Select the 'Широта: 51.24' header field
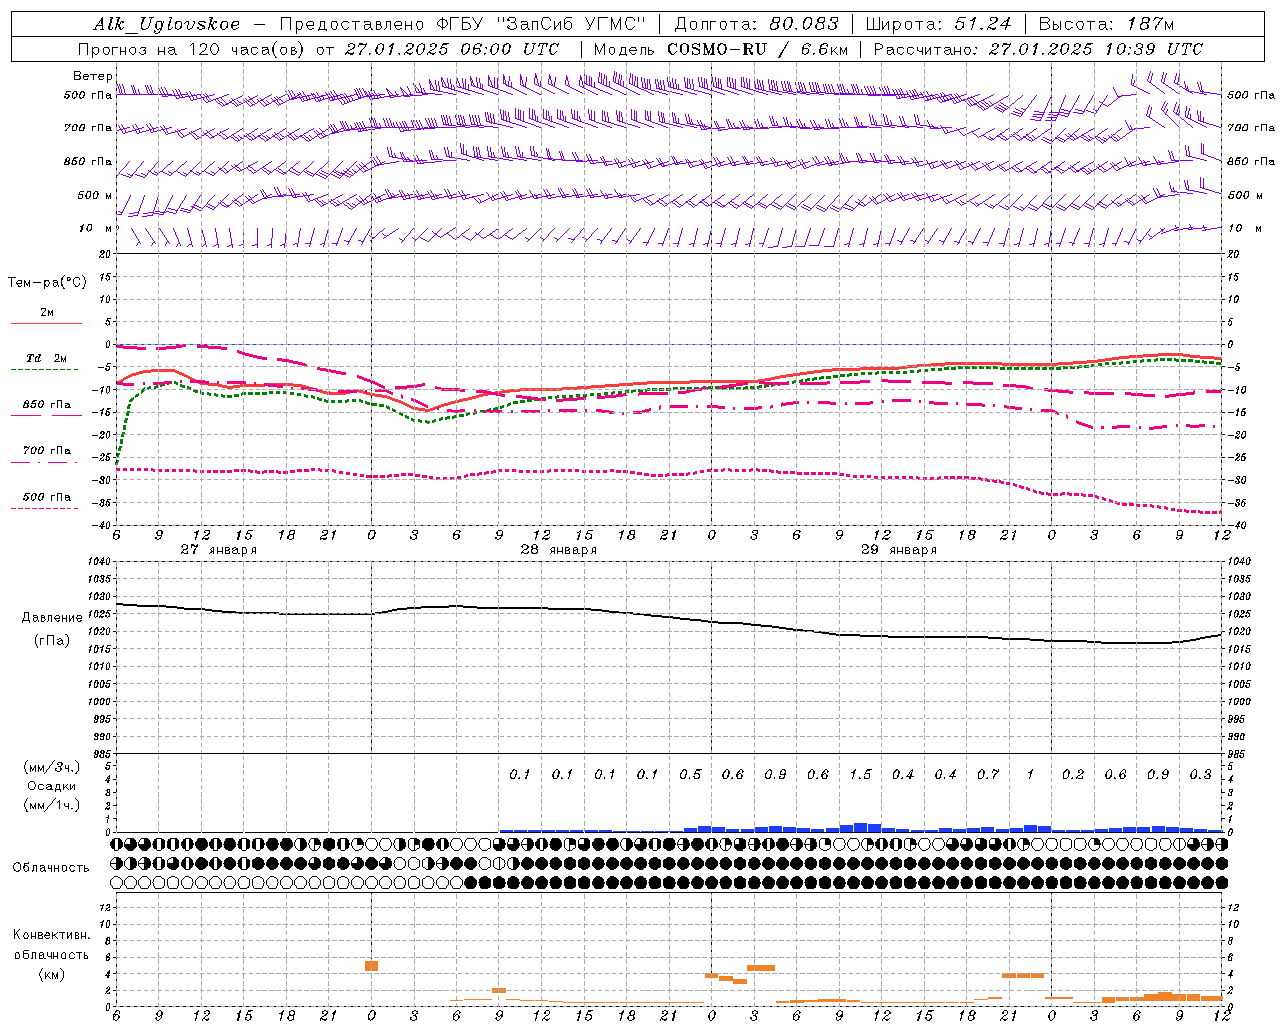1280x1024 pixels. [x=939, y=24]
